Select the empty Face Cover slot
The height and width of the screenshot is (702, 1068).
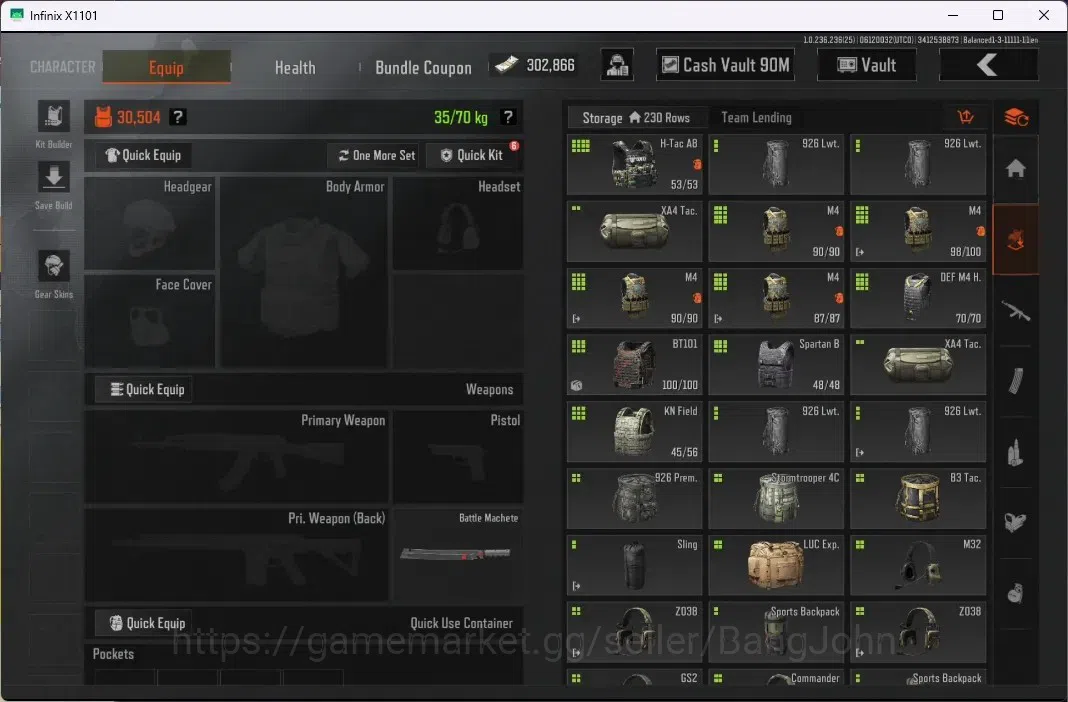pyautogui.click(x=150, y=321)
